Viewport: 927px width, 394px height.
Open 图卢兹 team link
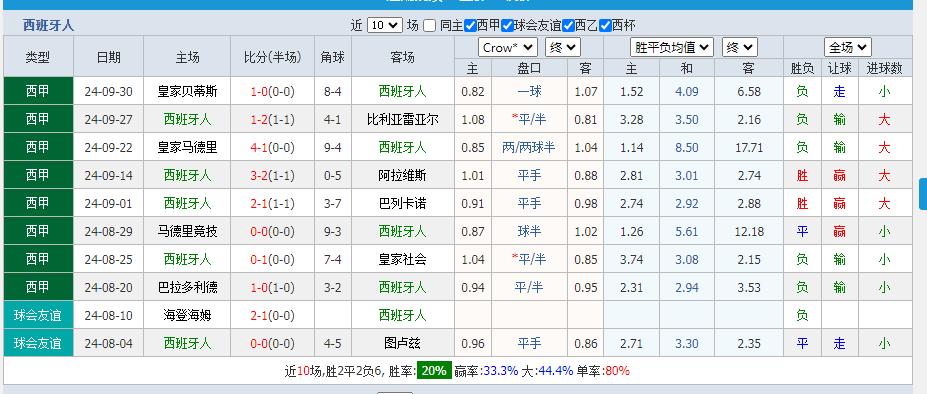tap(403, 343)
